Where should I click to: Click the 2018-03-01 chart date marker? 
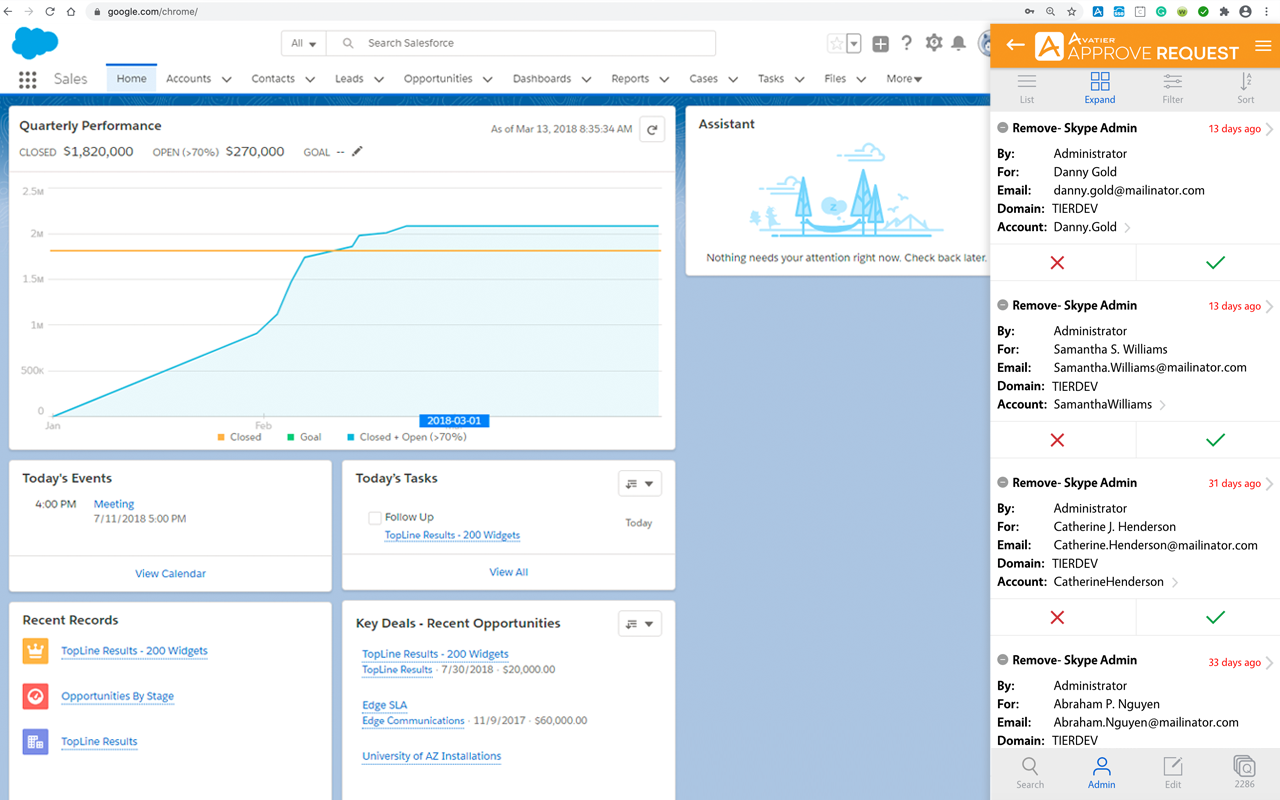[453, 421]
